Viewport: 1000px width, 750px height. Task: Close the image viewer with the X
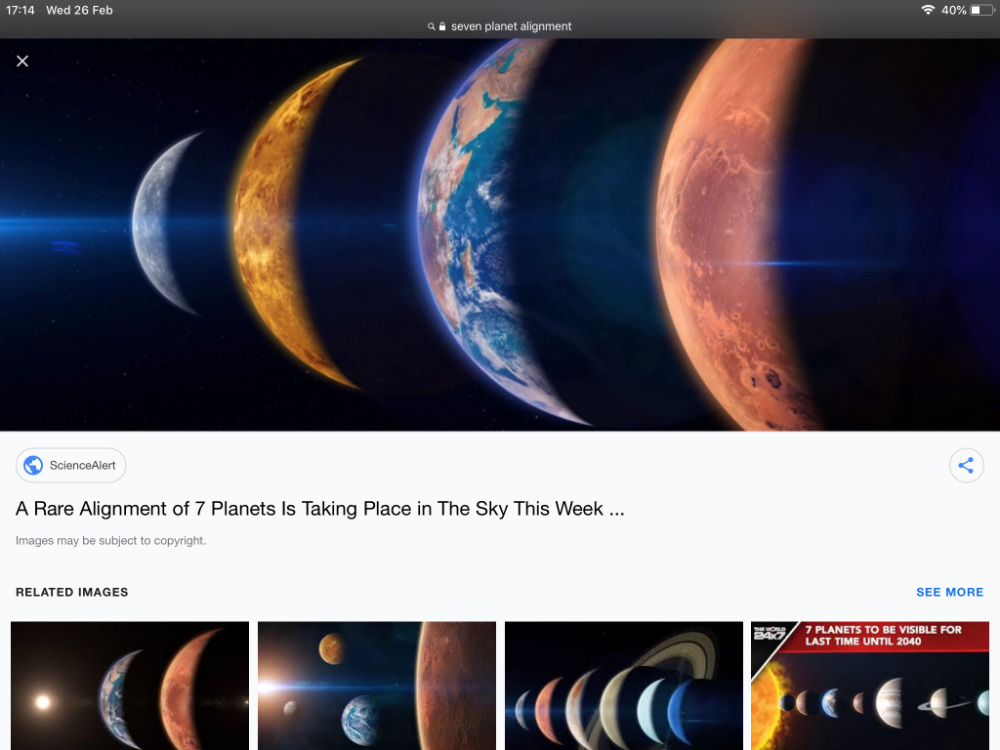pos(22,61)
